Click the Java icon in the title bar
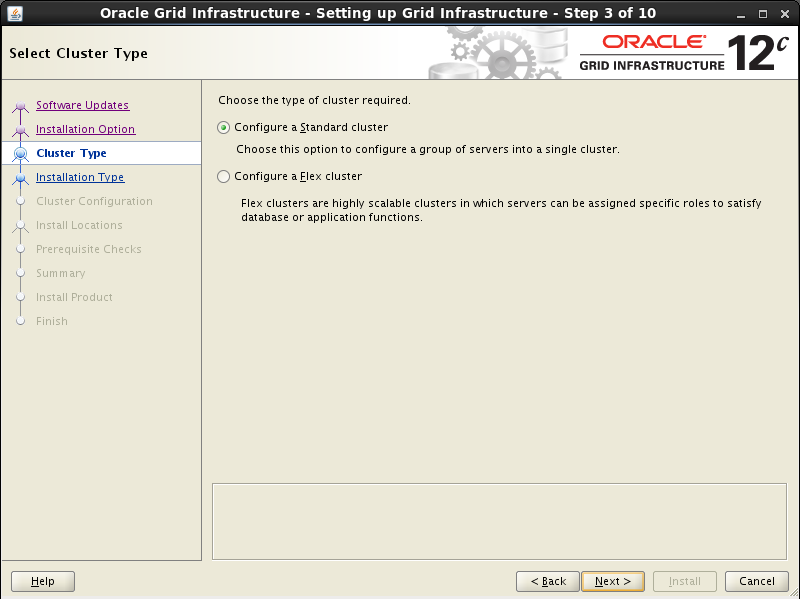 click(x=15, y=13)
